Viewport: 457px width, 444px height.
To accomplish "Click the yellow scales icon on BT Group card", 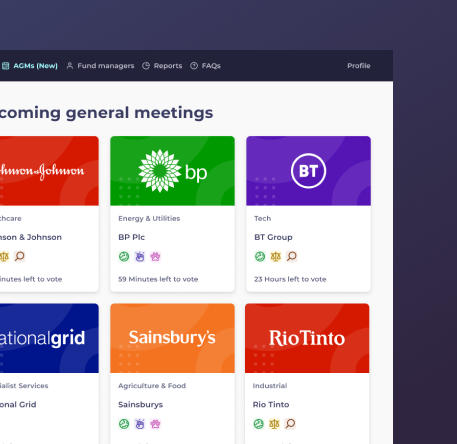I will click(x=276, y=256).
